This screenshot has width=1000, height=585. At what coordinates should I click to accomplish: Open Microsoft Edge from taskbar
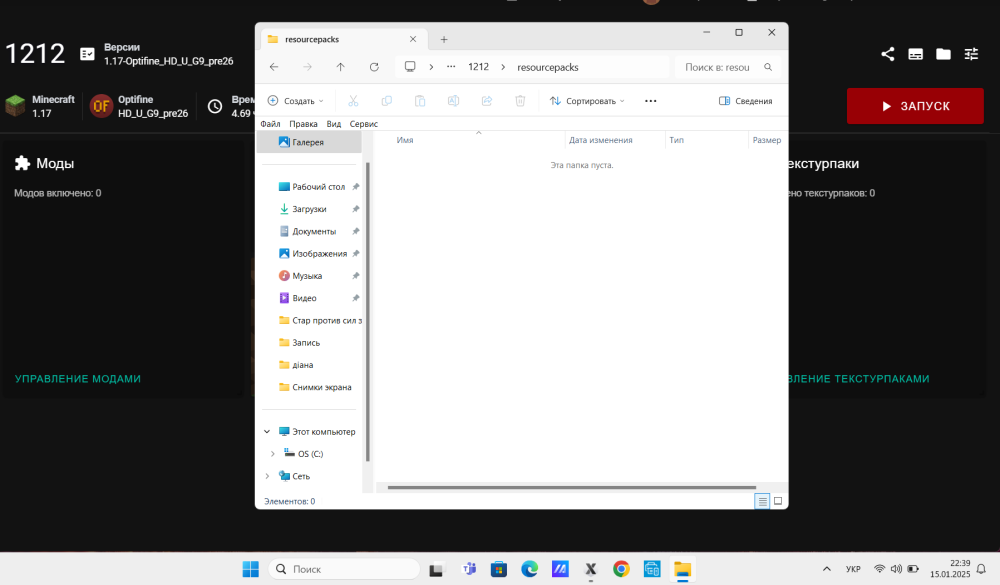(529, 569)
